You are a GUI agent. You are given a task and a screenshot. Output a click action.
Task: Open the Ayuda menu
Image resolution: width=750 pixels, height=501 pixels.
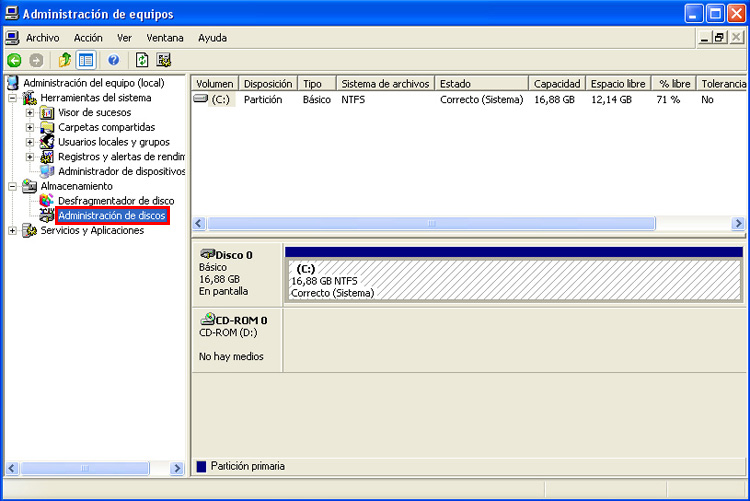pyautogui.click(x=212, y=38)
